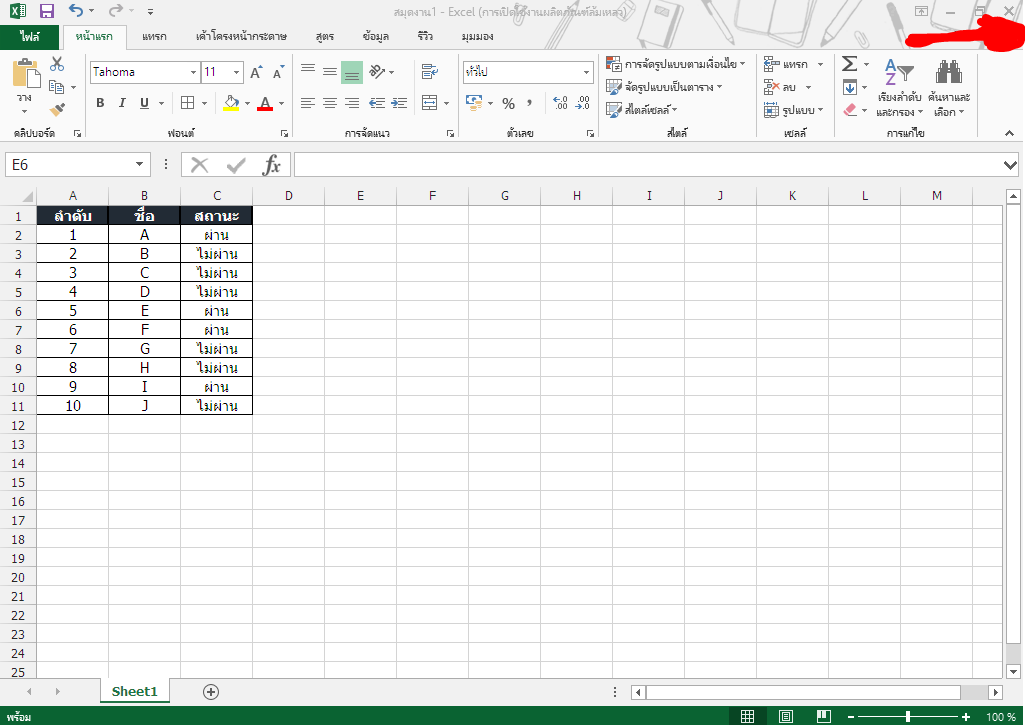Switch to Normal view in status bar

(747, 717)
